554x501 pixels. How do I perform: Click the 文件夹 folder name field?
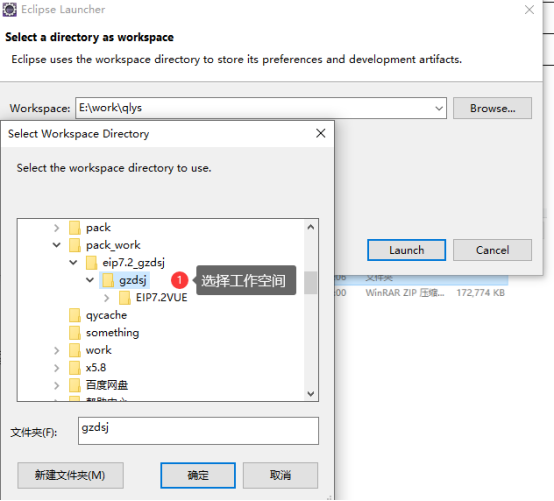pos(198,431)
